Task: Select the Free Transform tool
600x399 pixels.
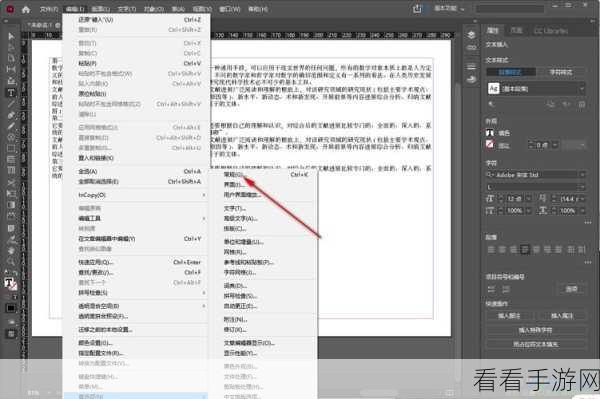Action: tap(11, 194)
